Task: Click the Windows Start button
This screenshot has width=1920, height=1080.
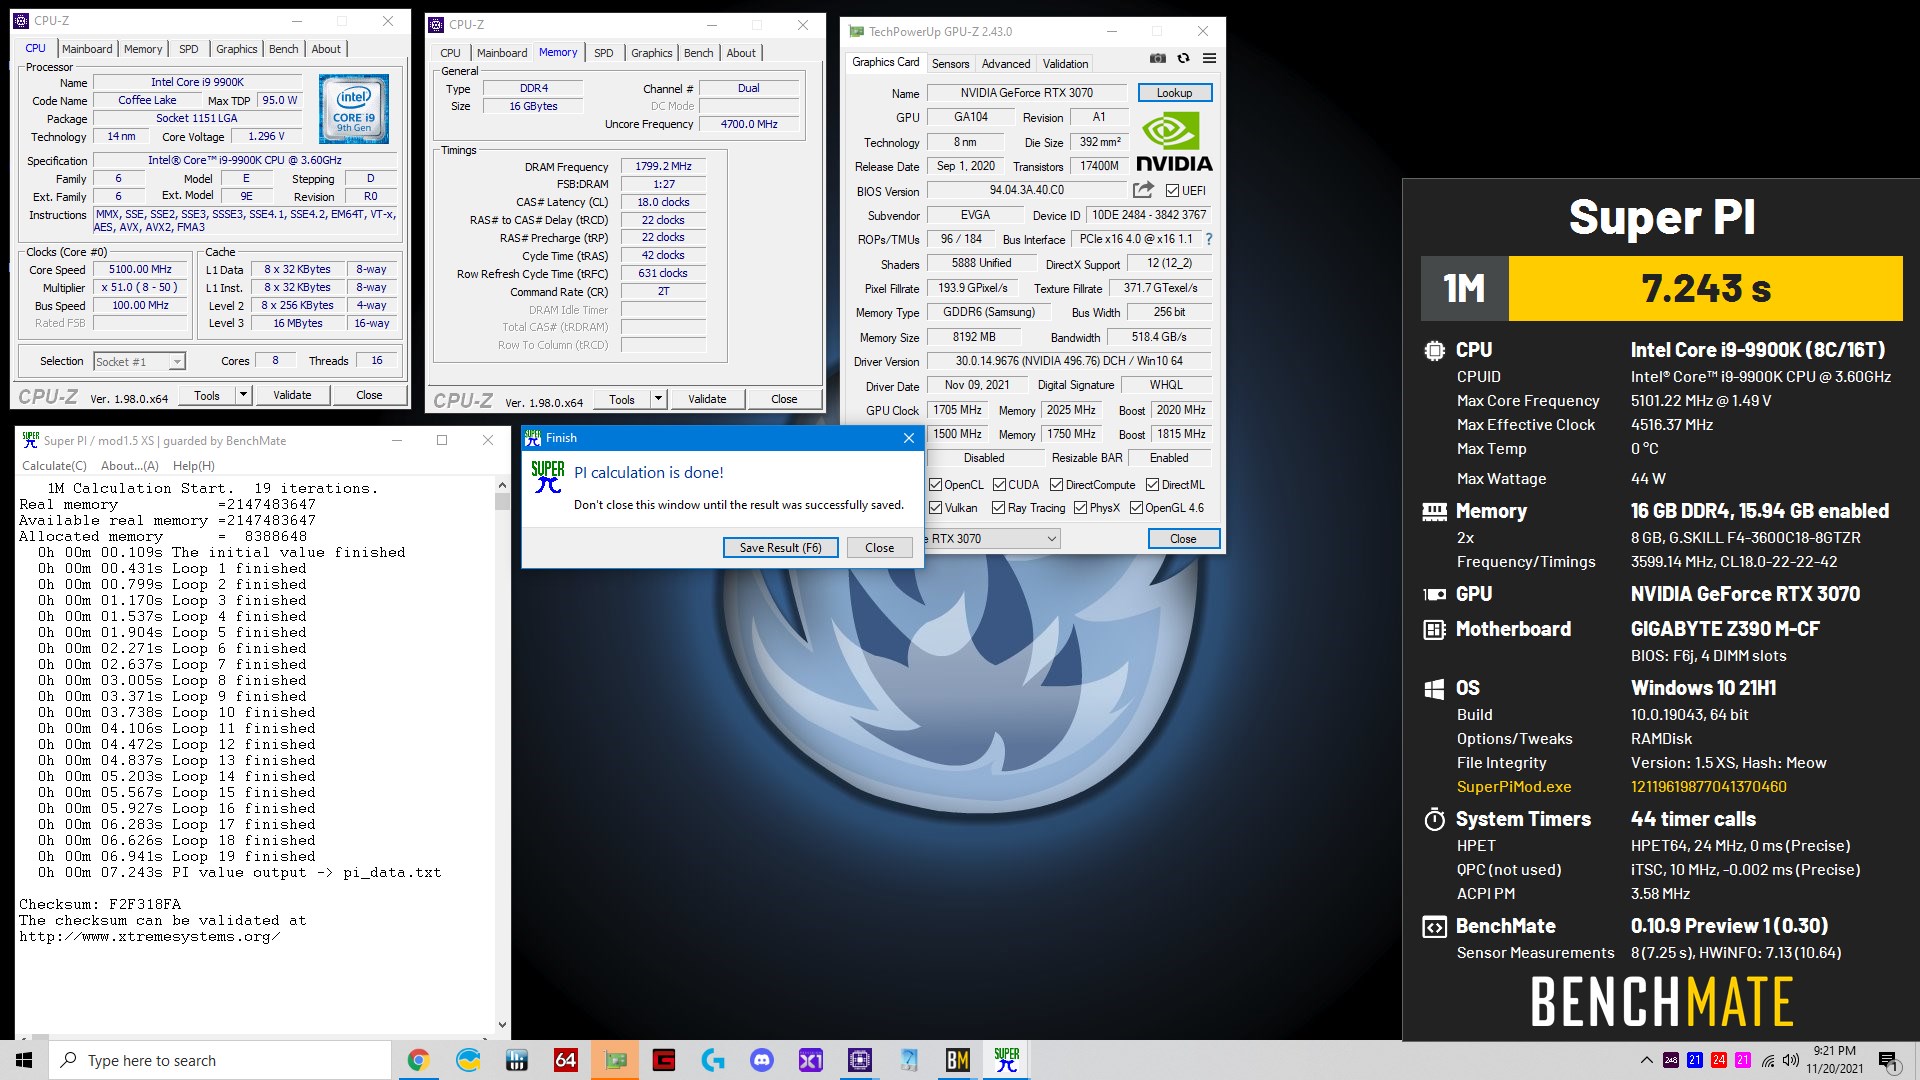Action: point(24,1060)
